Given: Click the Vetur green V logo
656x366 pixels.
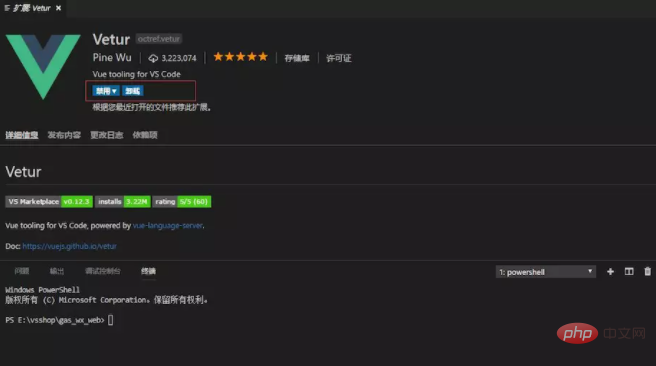Looking at the screenshot, I should tap(43, 67).
